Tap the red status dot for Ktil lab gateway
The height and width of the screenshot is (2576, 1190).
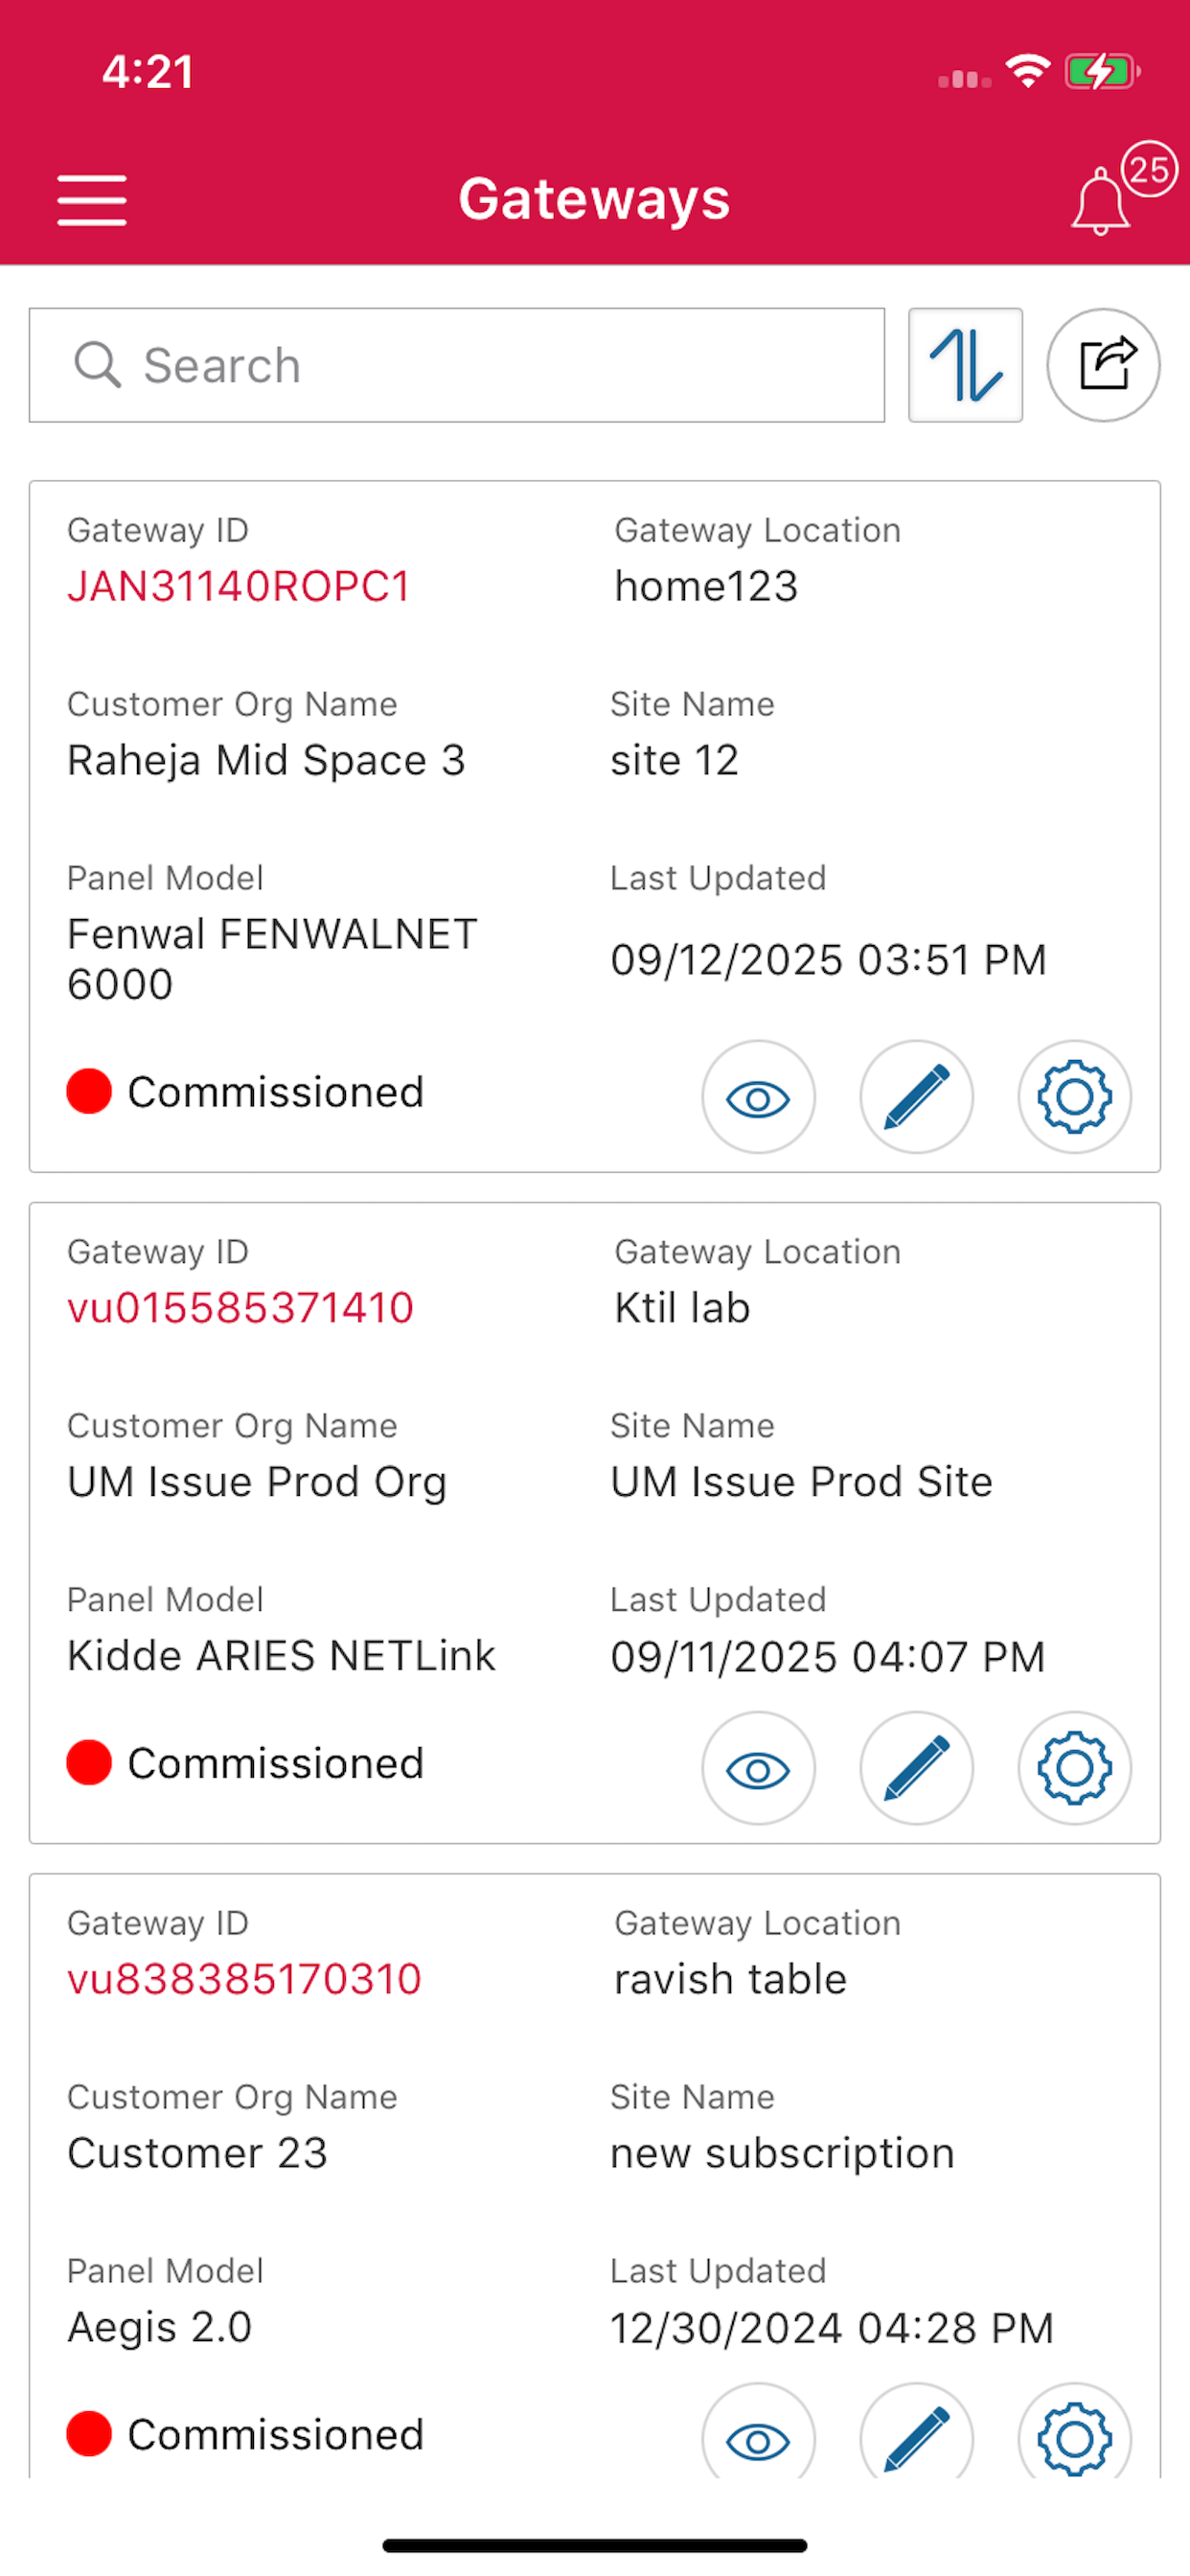pyautogui.click(x=89, y=1762)
